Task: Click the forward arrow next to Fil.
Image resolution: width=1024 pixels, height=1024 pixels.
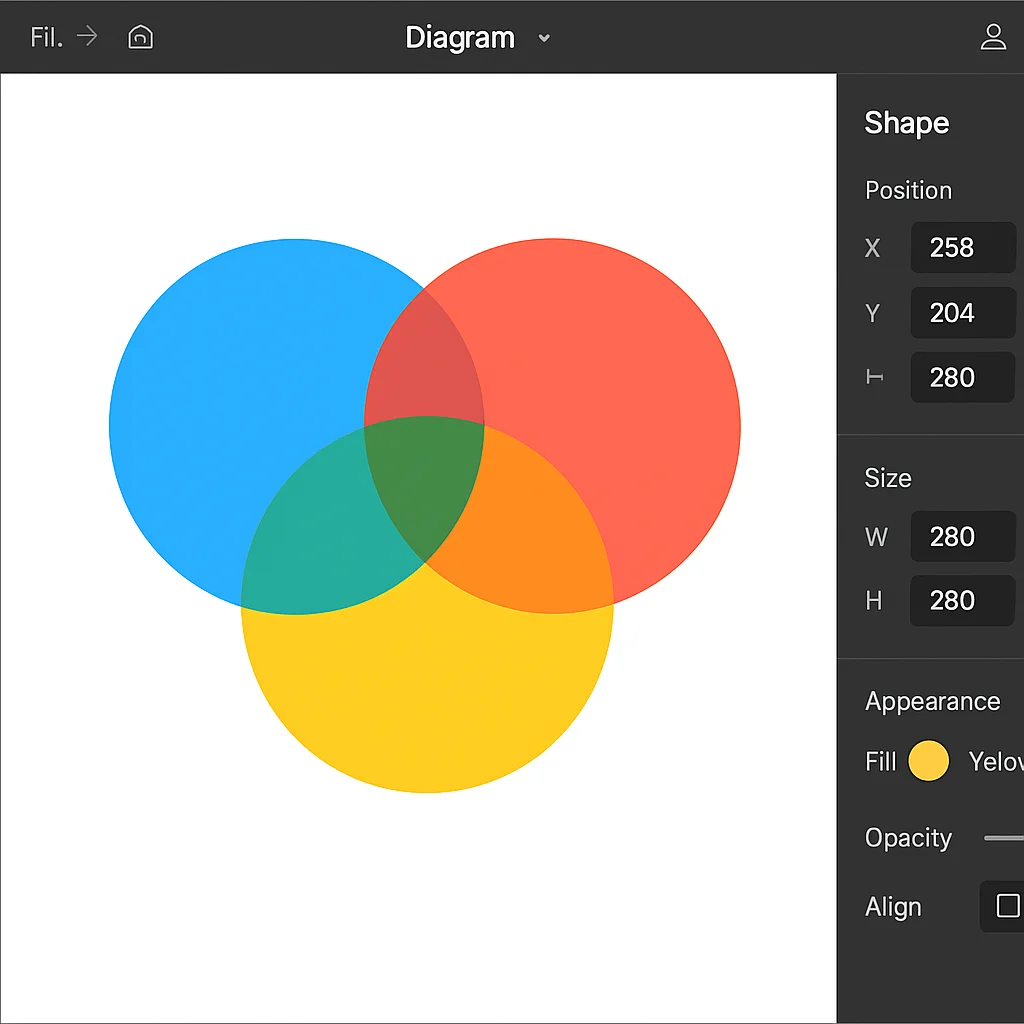Action: click(88, 36)
